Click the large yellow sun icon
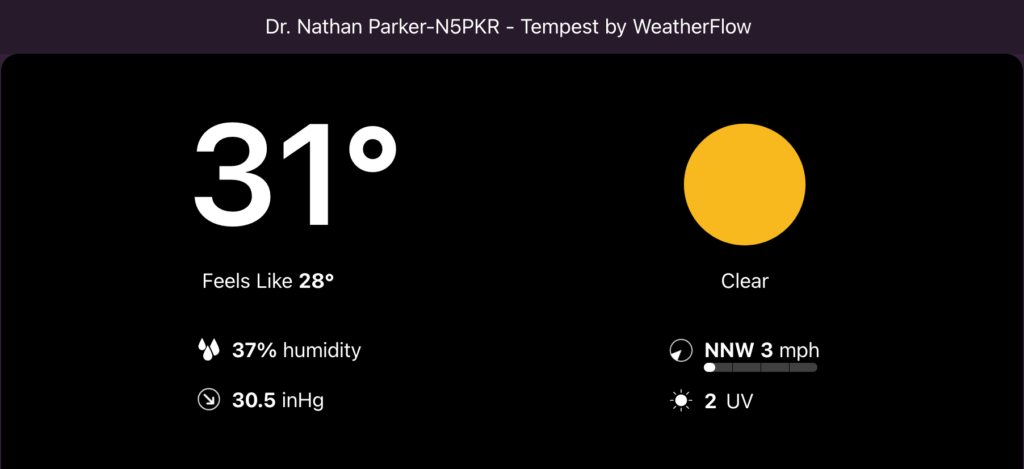Image resolution: width=1024 pixels, height=469 pixels. click(x=744, y=186)
